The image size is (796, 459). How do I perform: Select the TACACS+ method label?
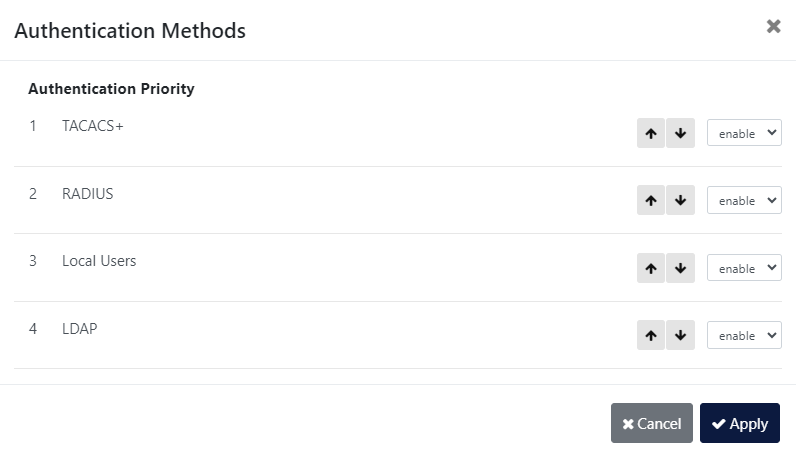92,126
